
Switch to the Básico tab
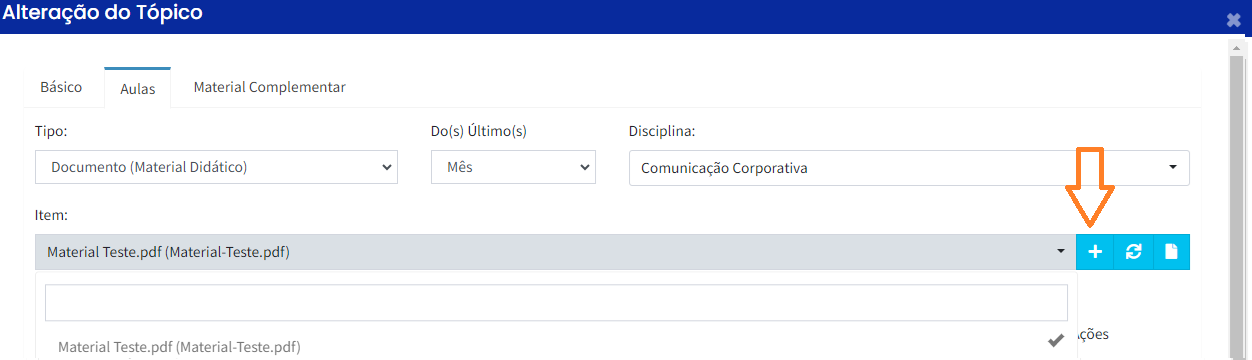(x=61, y=87)
